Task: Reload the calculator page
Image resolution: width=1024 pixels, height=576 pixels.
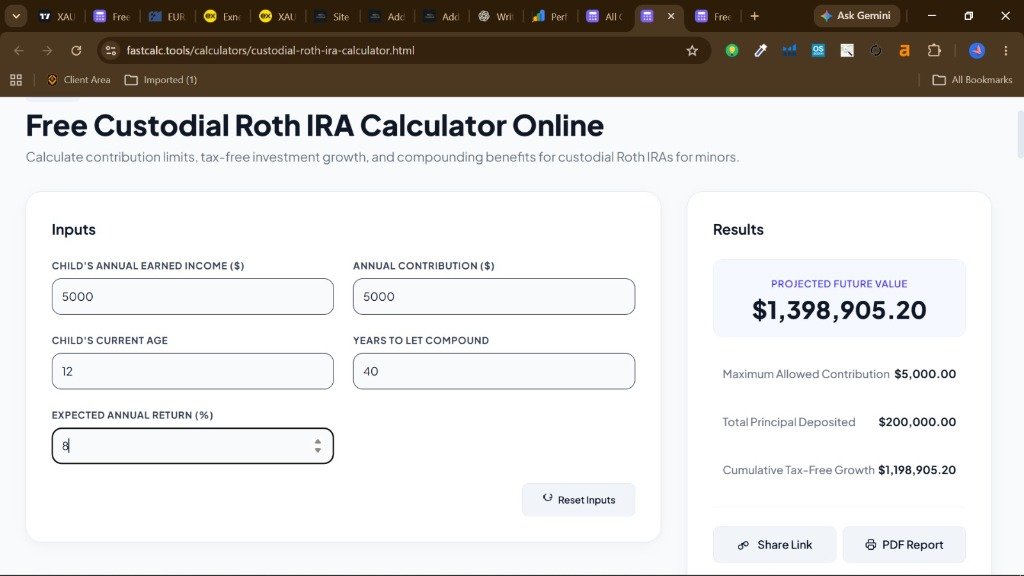Action: (x=76, y=50)
